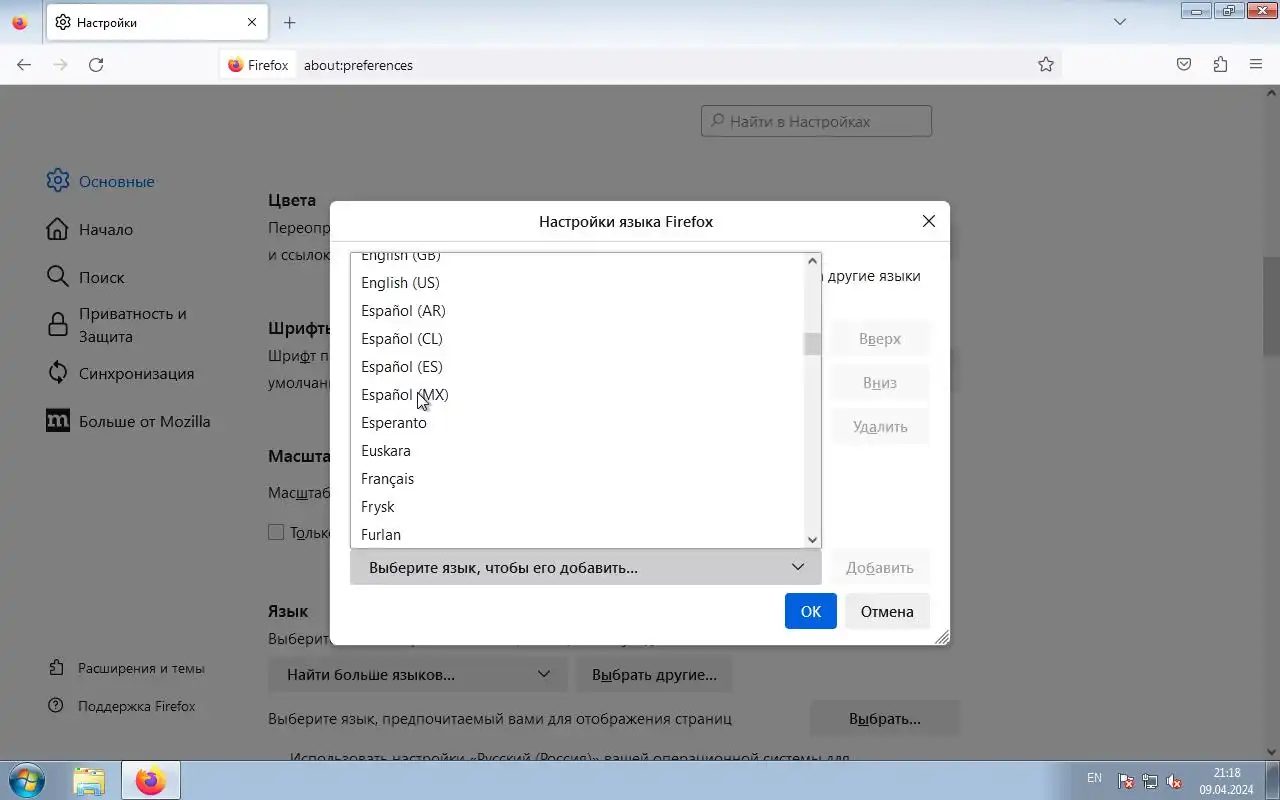Click the network tray icon
Viewport: 1280px width, 800px height.
coord(1150,781)
